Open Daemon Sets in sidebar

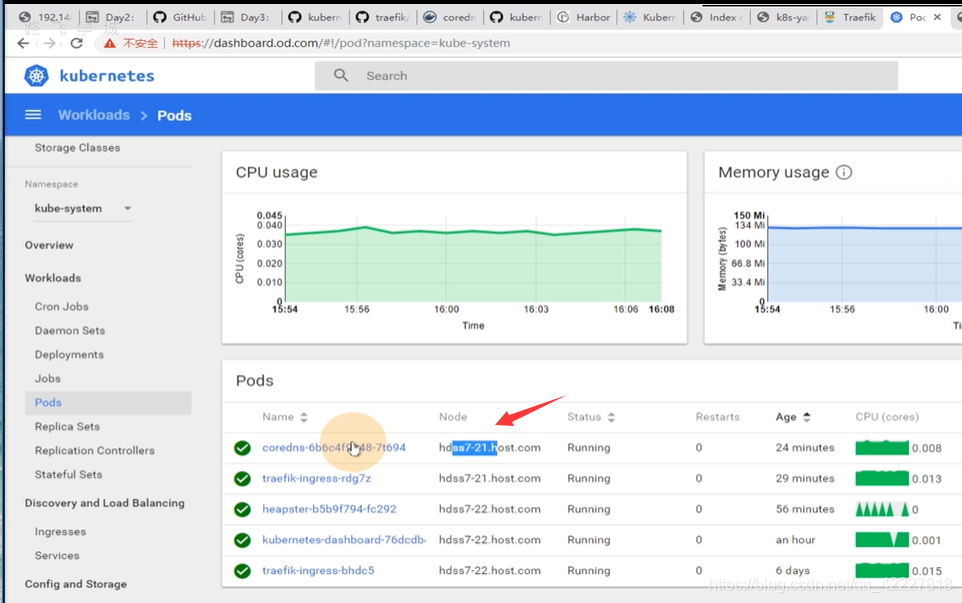click(x=70, y=330)
